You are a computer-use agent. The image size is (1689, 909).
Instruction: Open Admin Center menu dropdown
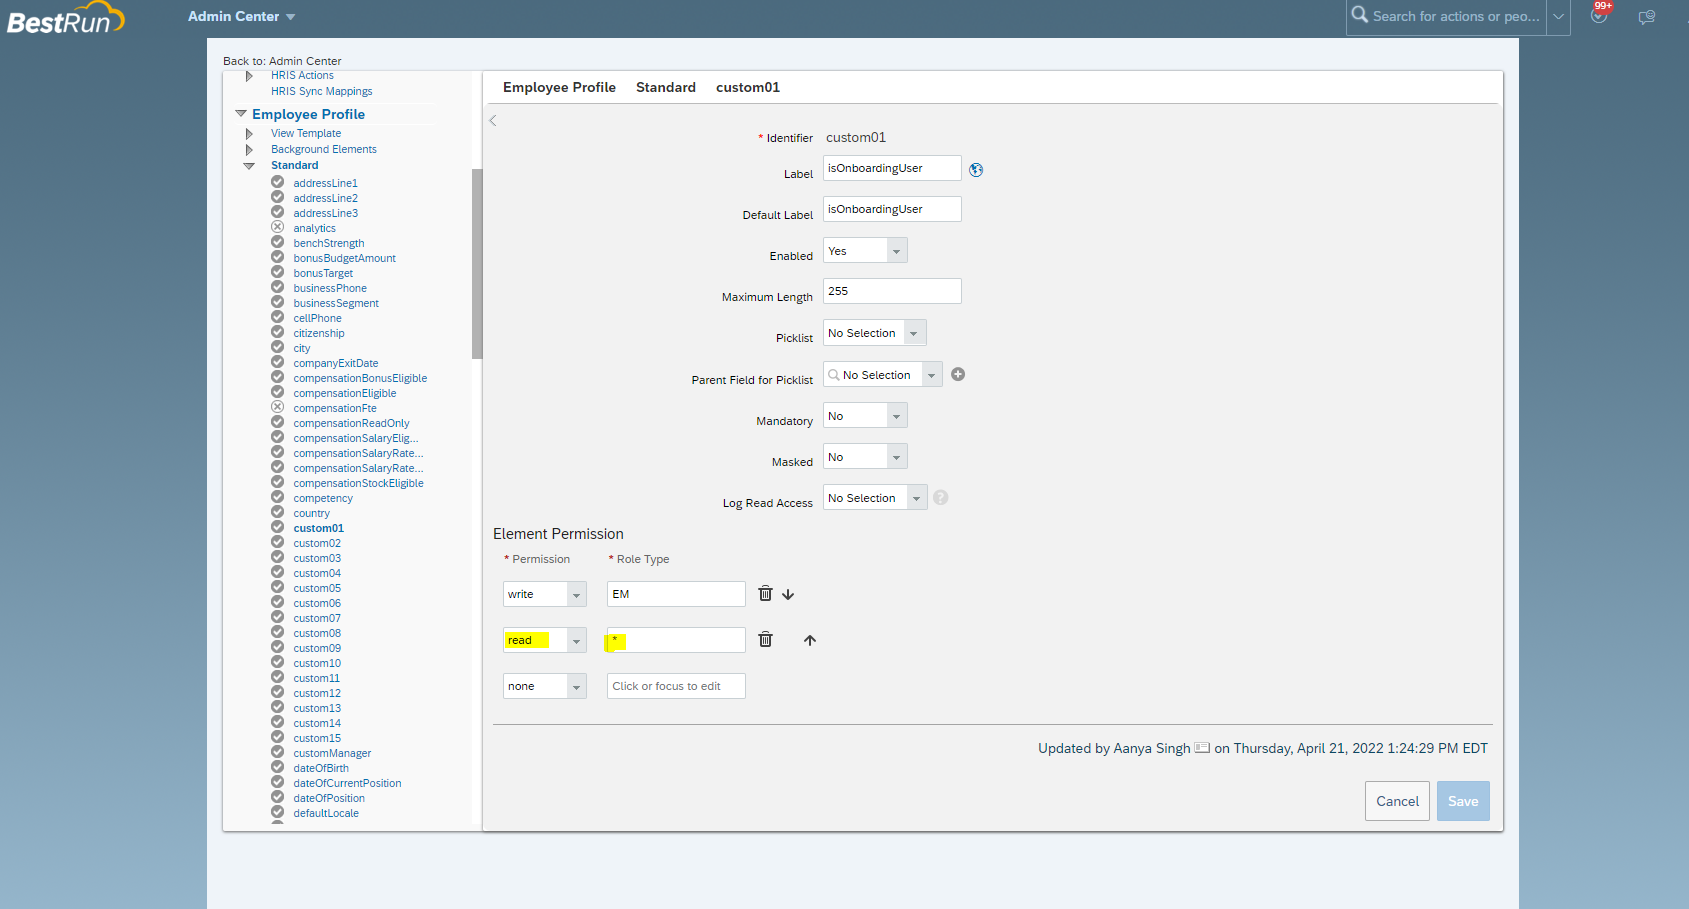(242, 16)
